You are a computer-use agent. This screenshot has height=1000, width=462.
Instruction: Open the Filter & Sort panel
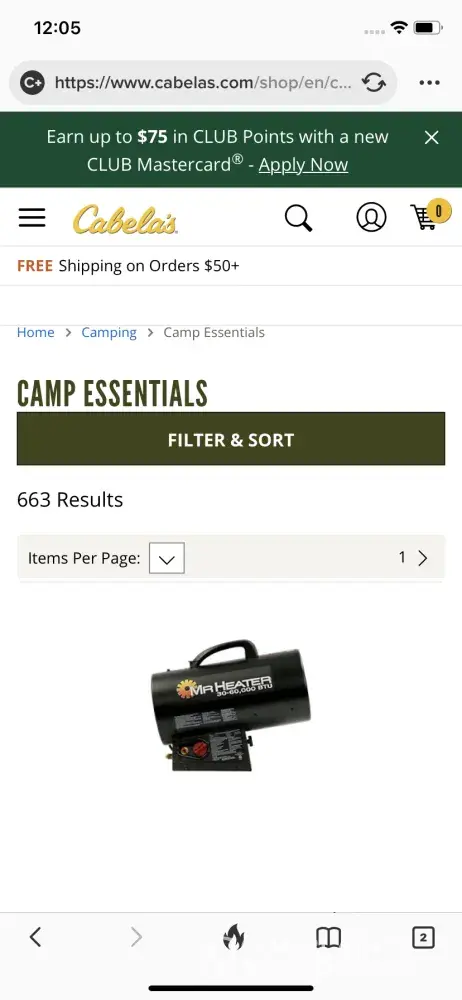point(231,439)
